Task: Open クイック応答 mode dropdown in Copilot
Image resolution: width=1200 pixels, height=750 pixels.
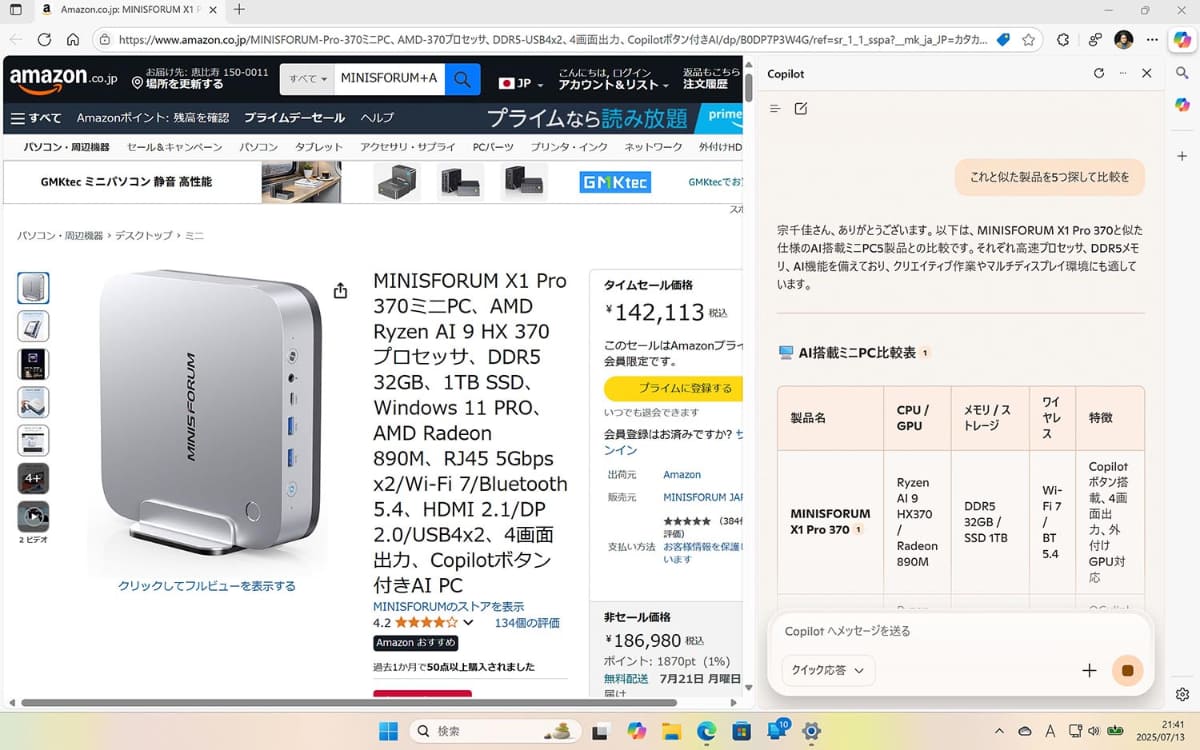Action: coord(828,670)
